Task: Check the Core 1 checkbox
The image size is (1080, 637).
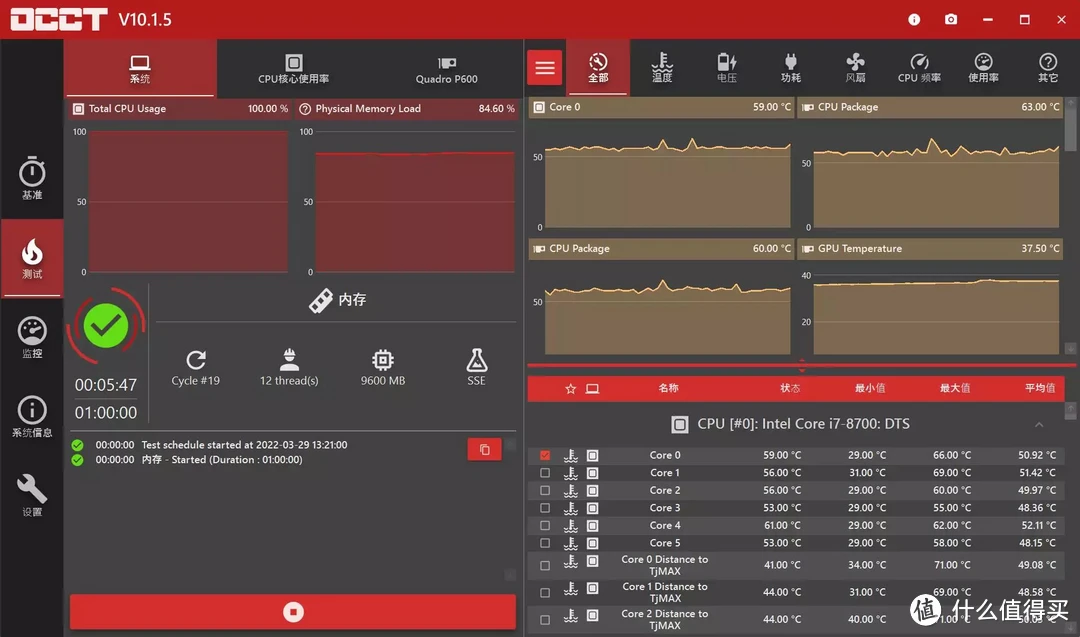Action: (x=545, y=473)
